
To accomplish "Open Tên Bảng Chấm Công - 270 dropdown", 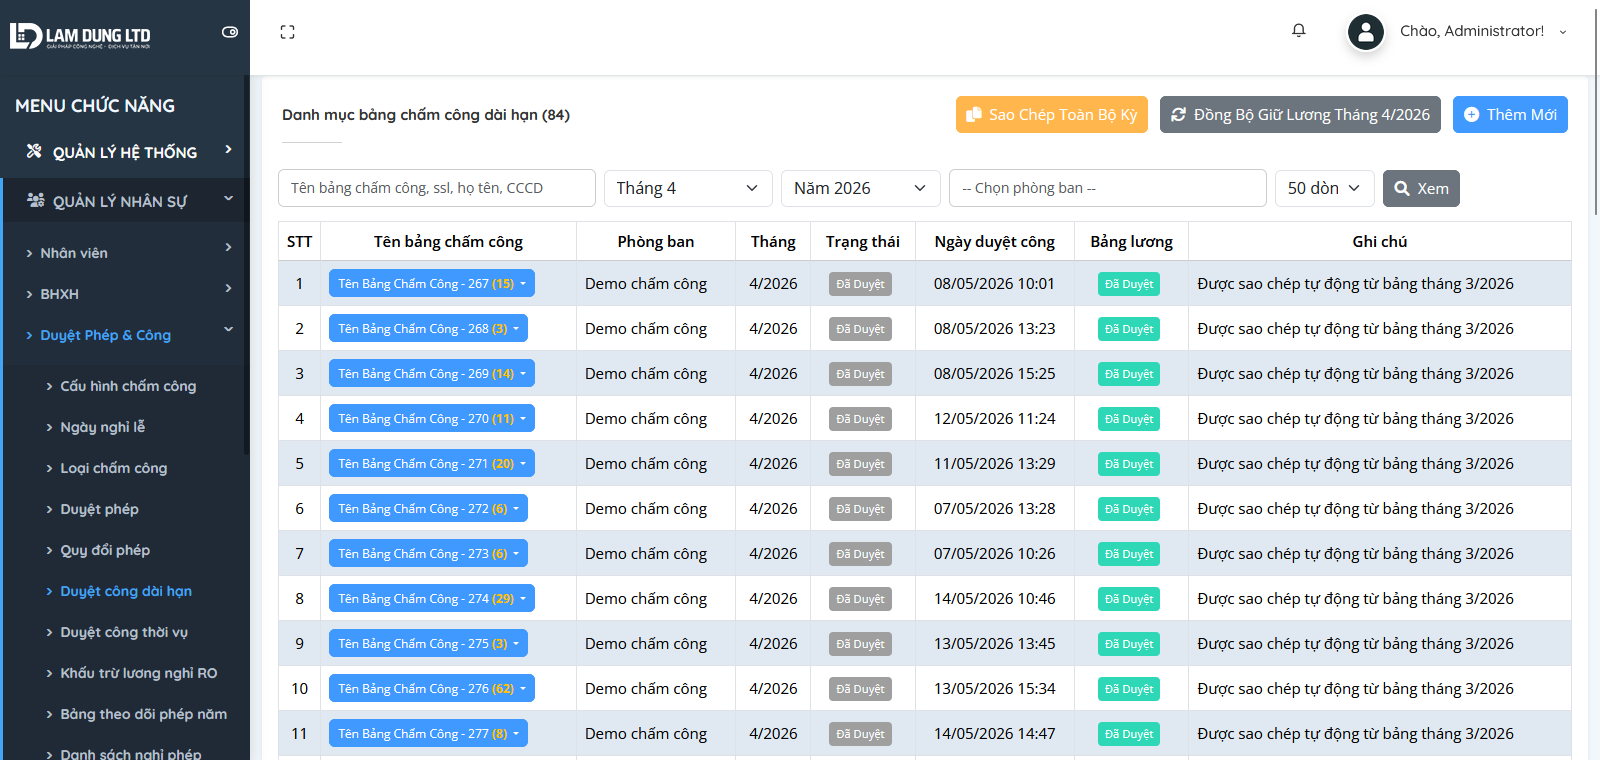I will 432,418.
